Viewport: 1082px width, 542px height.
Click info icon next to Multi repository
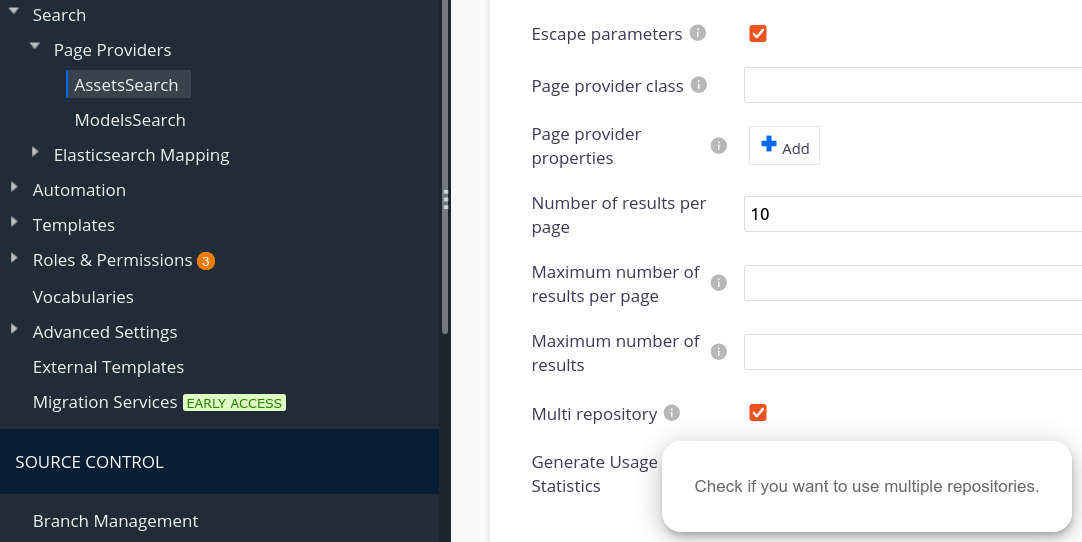point(671,413)
